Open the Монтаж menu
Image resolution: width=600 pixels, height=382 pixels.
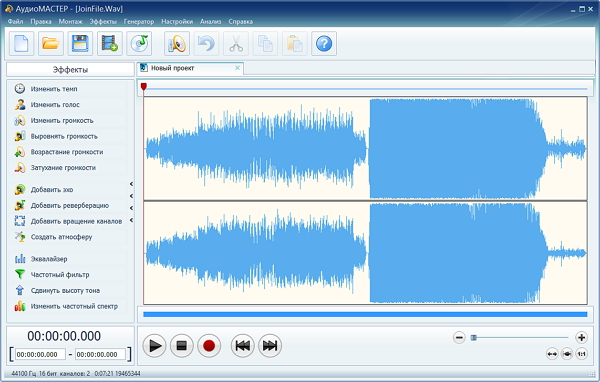tap(70, 21)
